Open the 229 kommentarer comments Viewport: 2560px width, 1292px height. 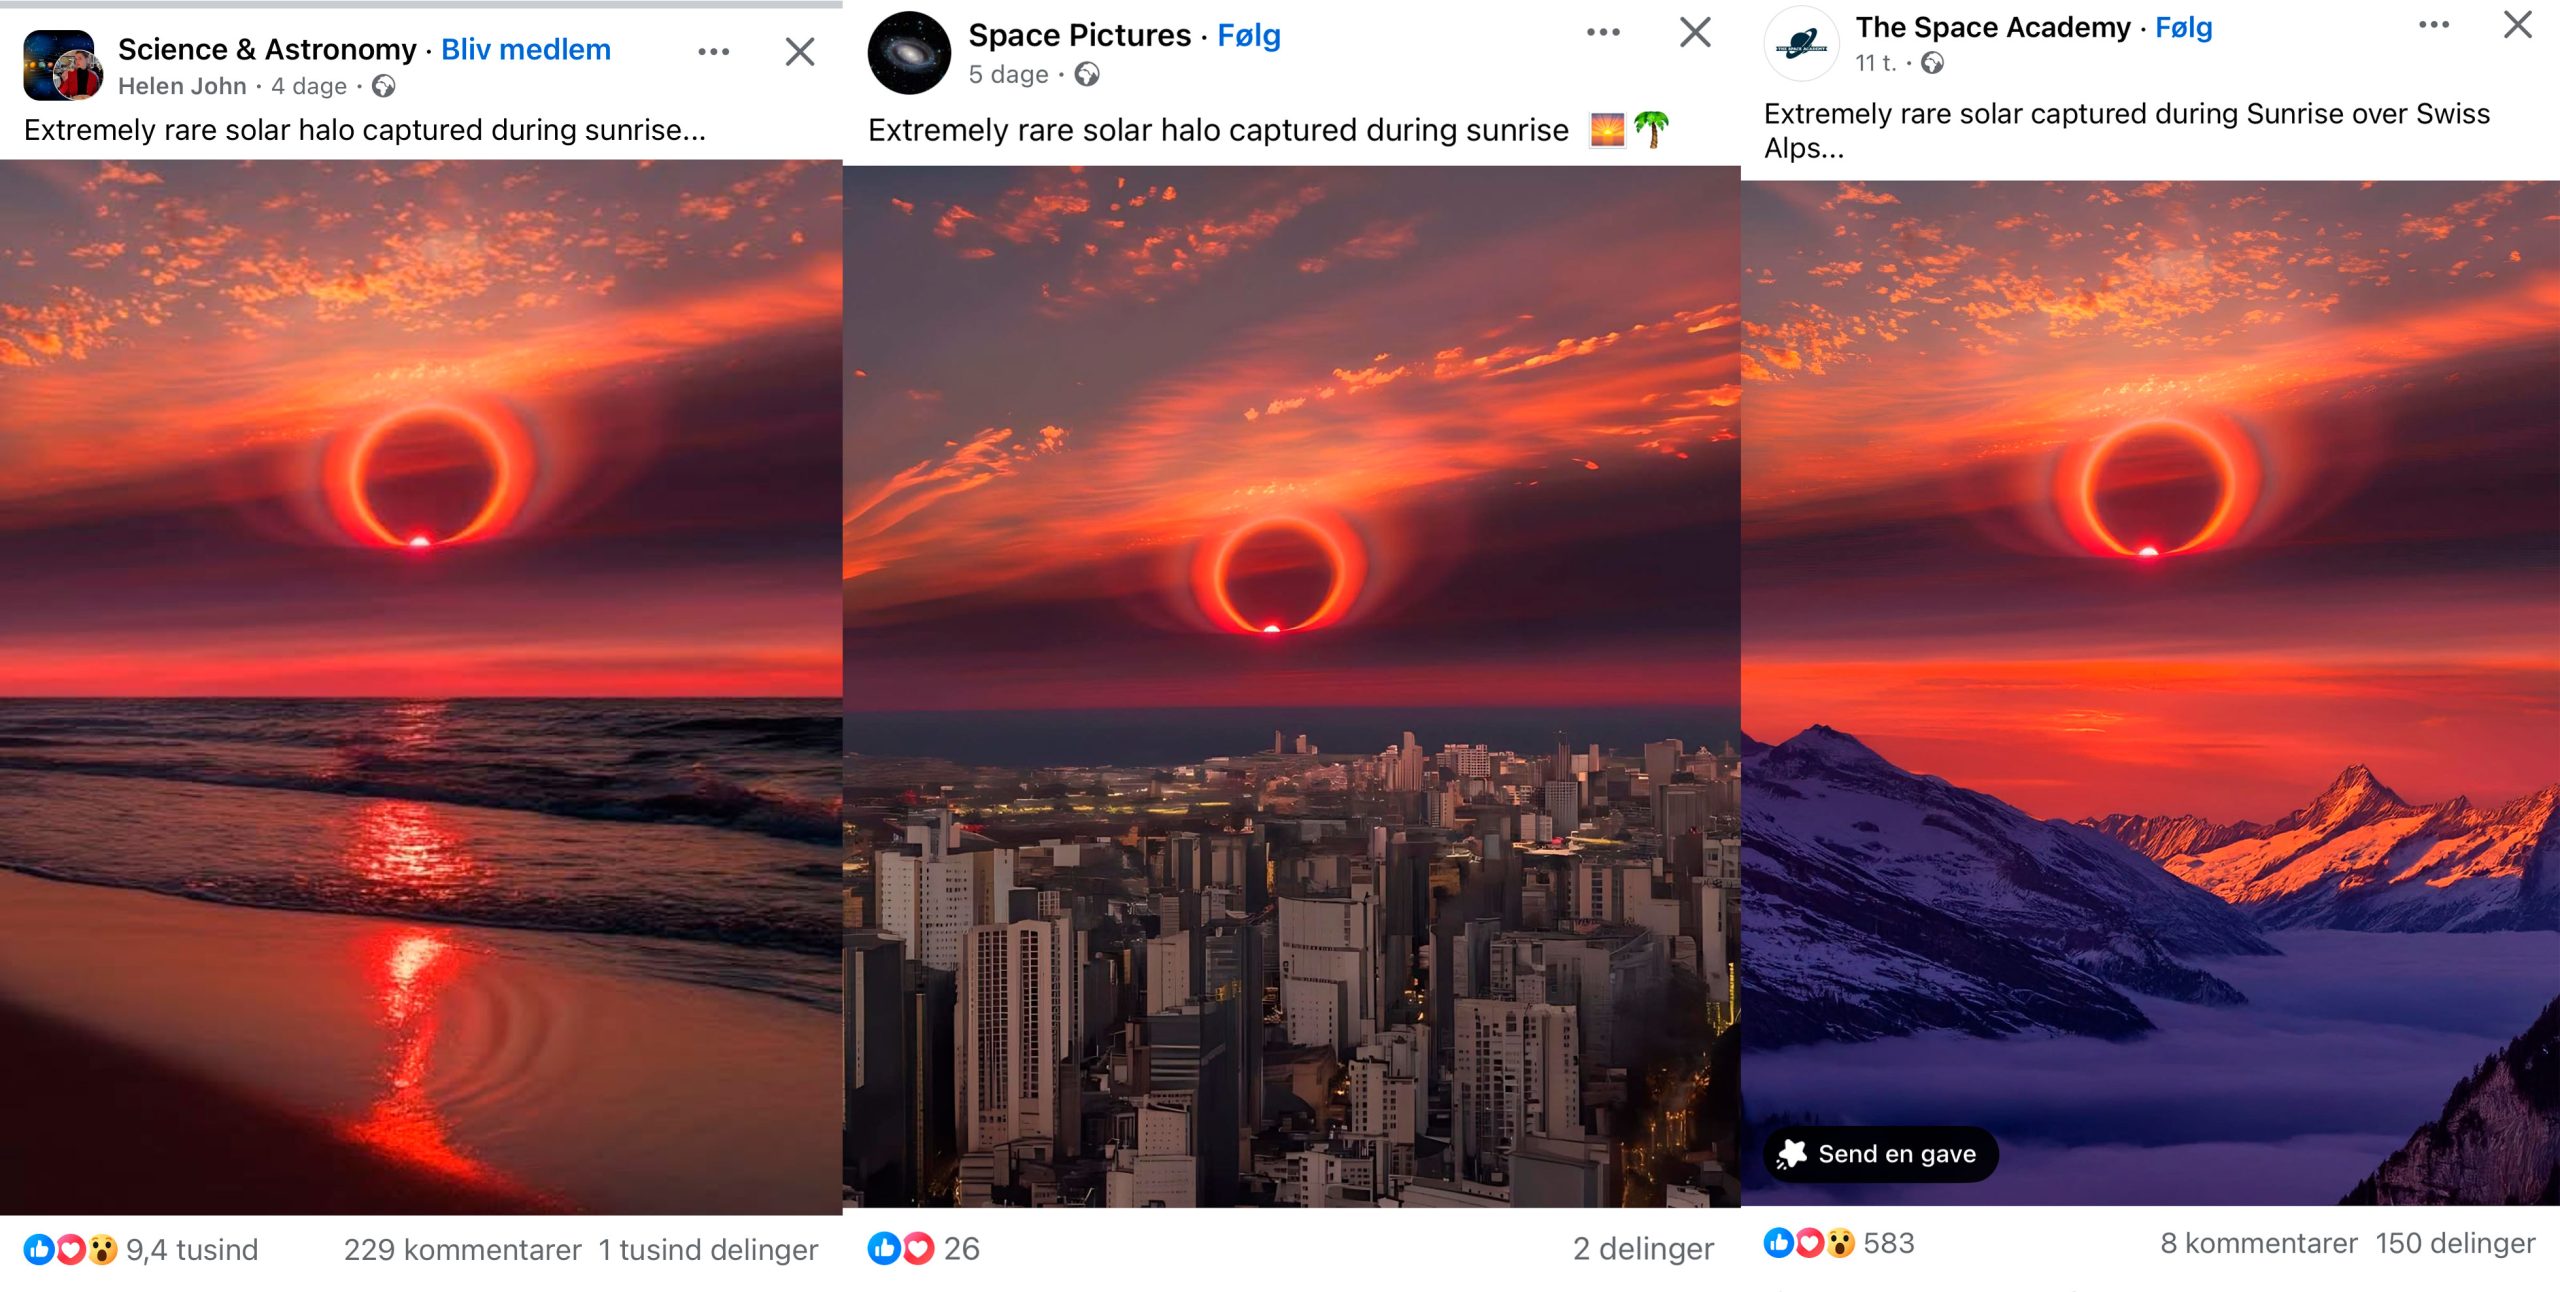click(462, 1250)
